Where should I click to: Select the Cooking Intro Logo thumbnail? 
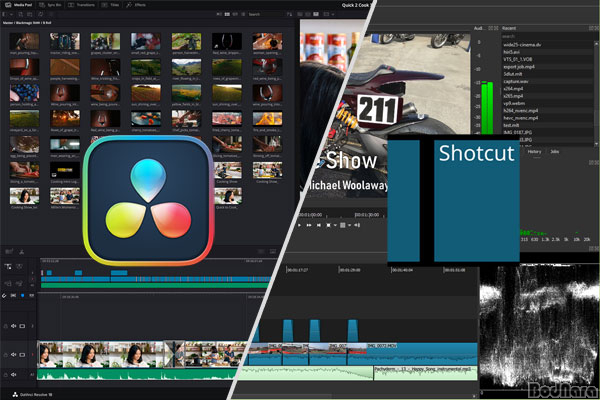coord(65,170)
